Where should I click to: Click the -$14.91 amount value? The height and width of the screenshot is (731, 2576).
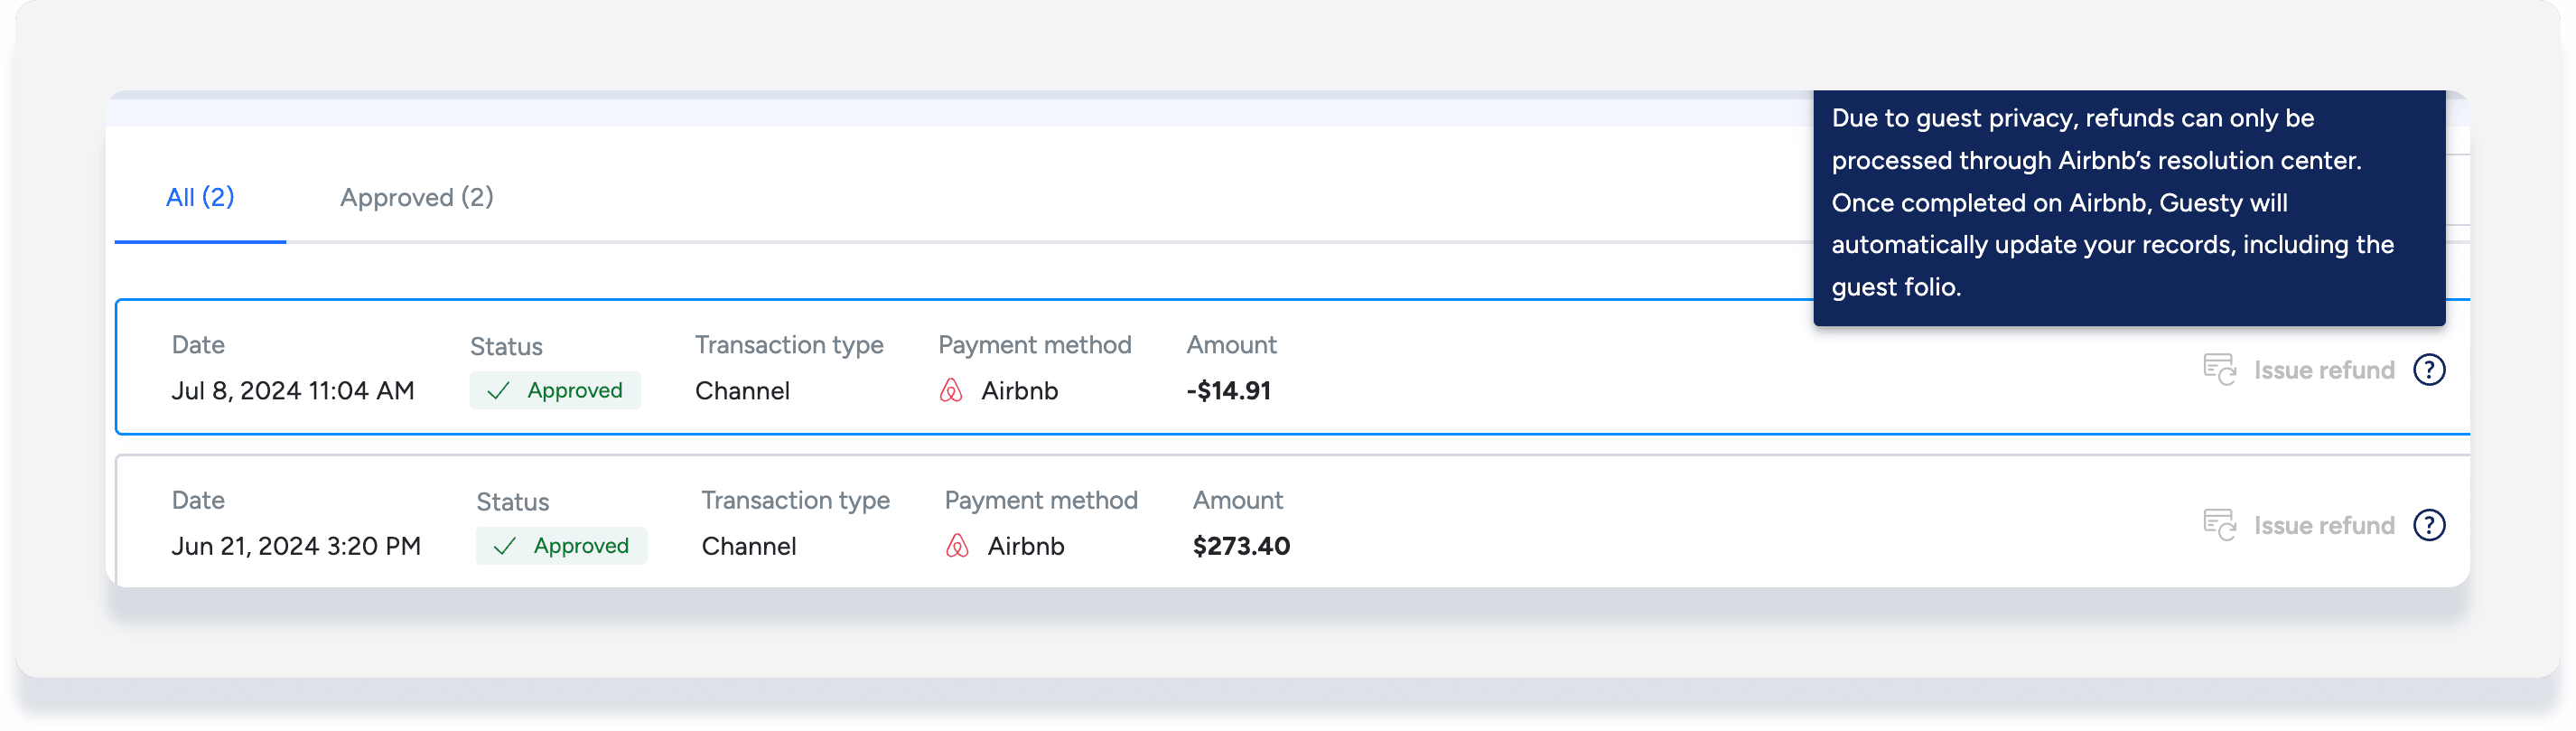tap(1228, 391)
